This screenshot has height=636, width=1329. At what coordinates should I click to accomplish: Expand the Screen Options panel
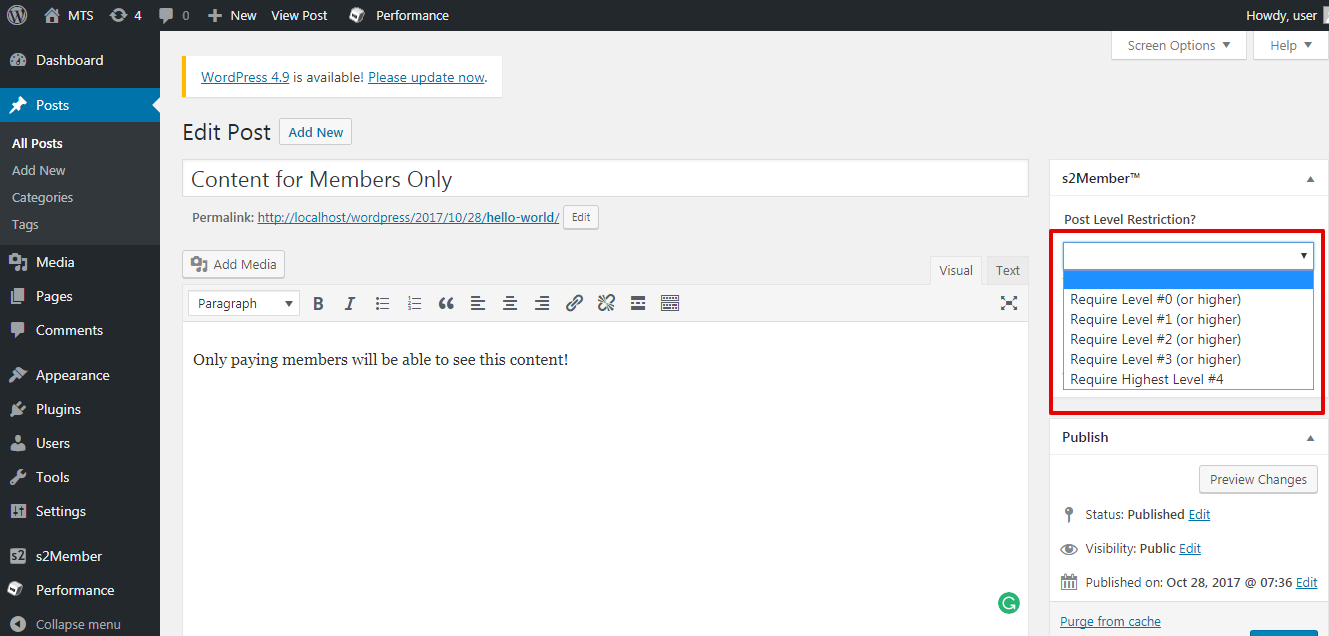tap(1178, 46)
